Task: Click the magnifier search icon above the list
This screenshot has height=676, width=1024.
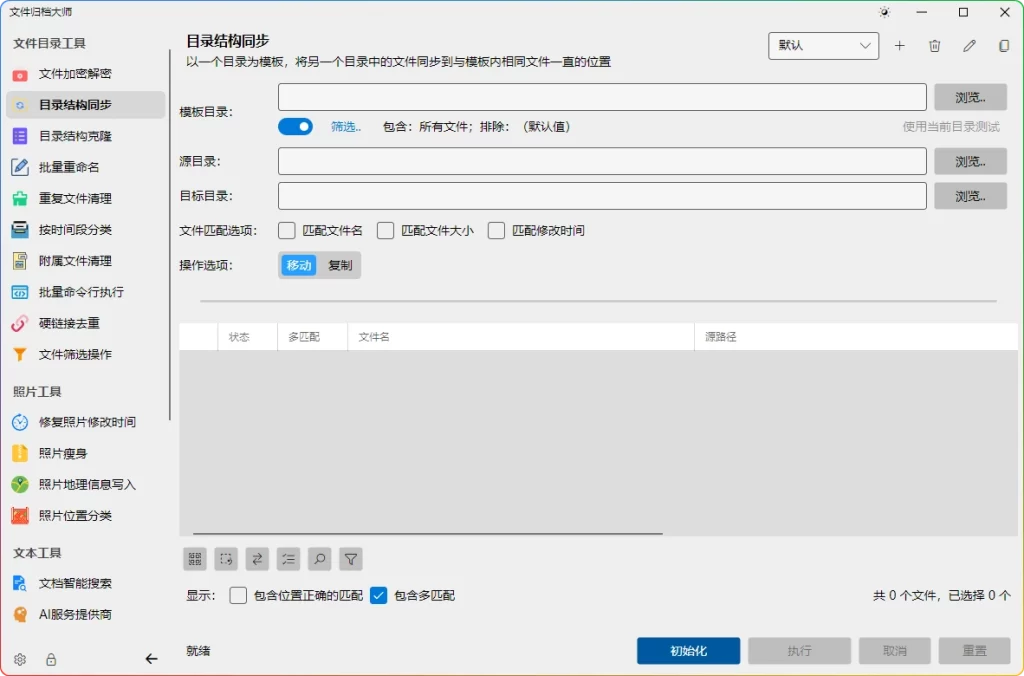Action: (x=320, y=559)
